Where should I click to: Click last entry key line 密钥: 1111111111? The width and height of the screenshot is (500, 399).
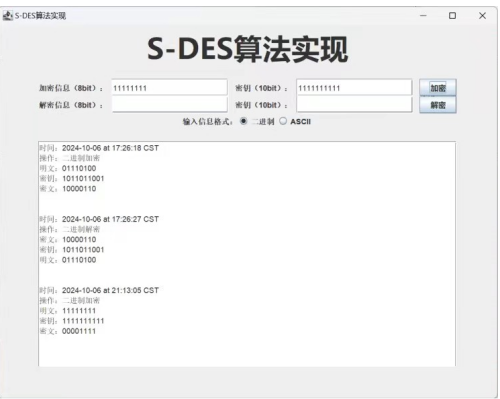[x=72, y=321]
